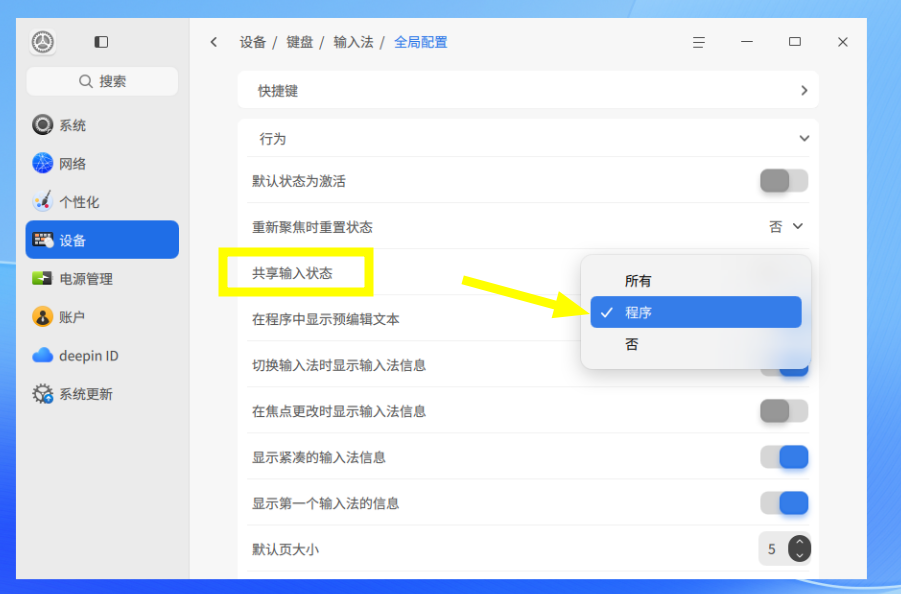Collapse the sidebar panel icon
901x594 pixels.
click(x=101, y=42)
